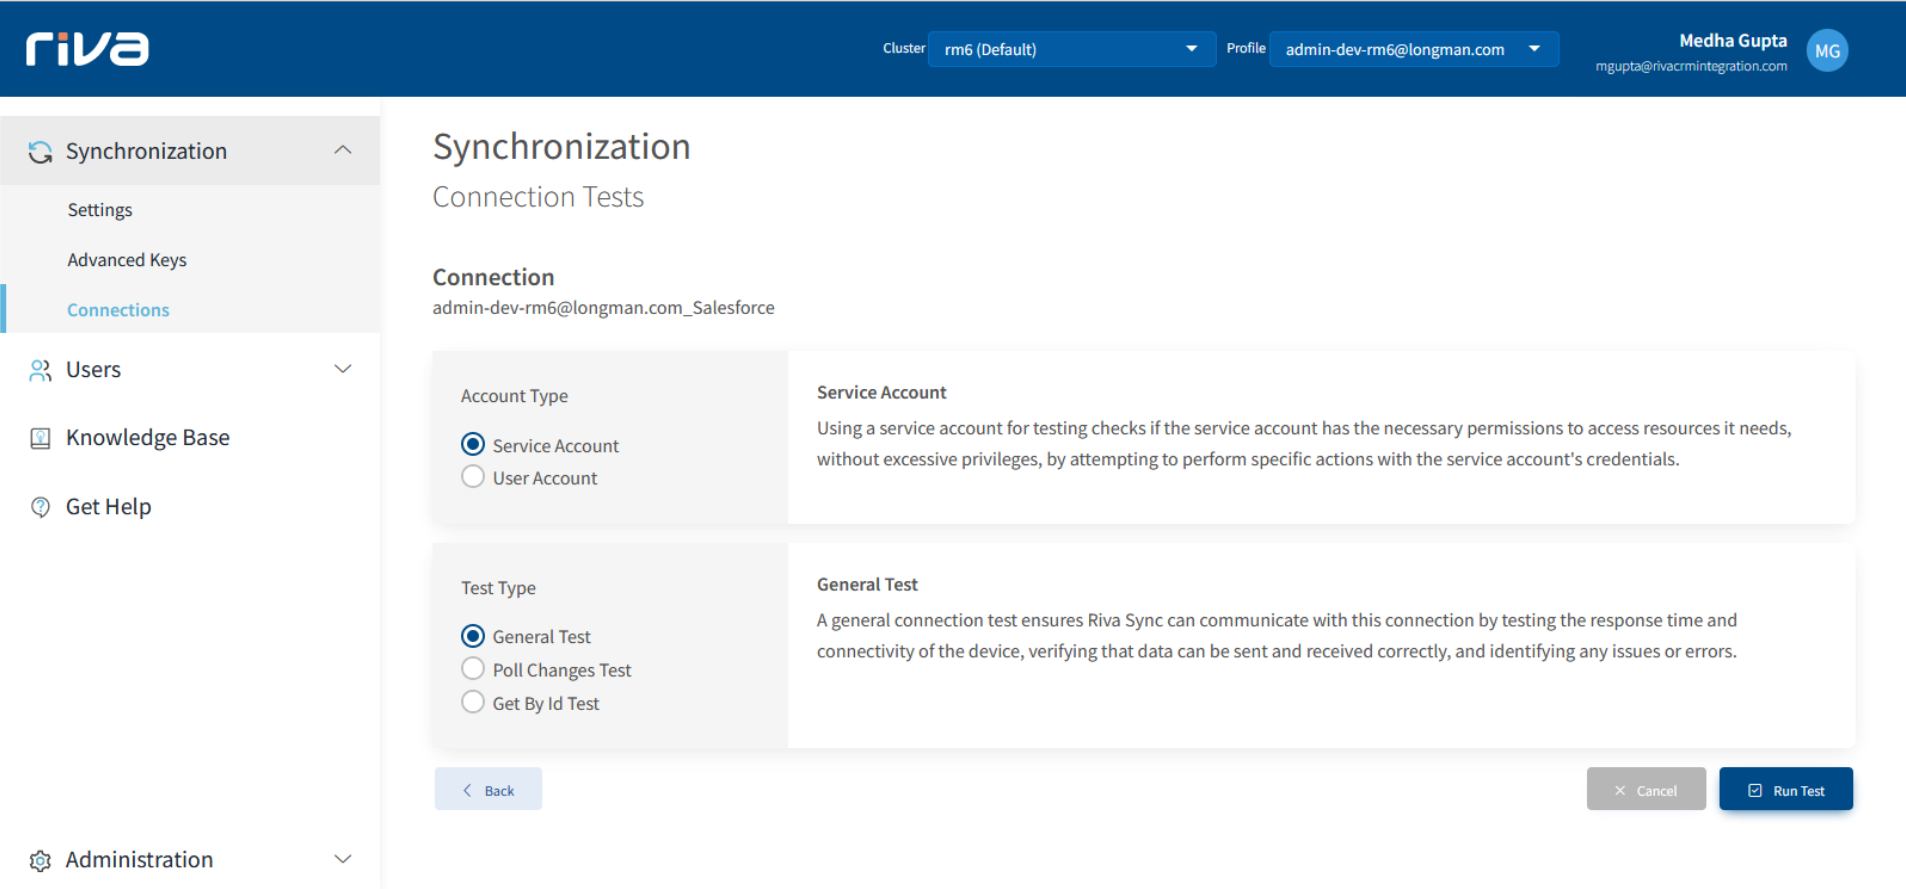1906x889 pixels.
Task: Click the Administration gear icon
Action: [x=40, y=860]
